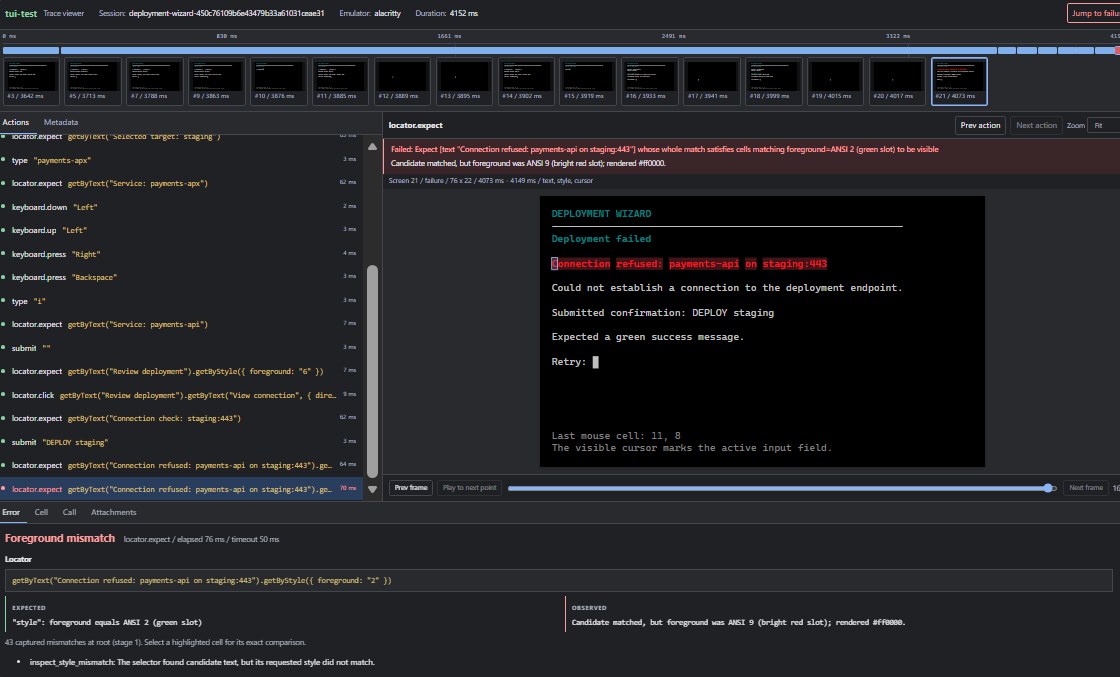
Task: Click the actions list scroll-up arrow
Action: 372,146
